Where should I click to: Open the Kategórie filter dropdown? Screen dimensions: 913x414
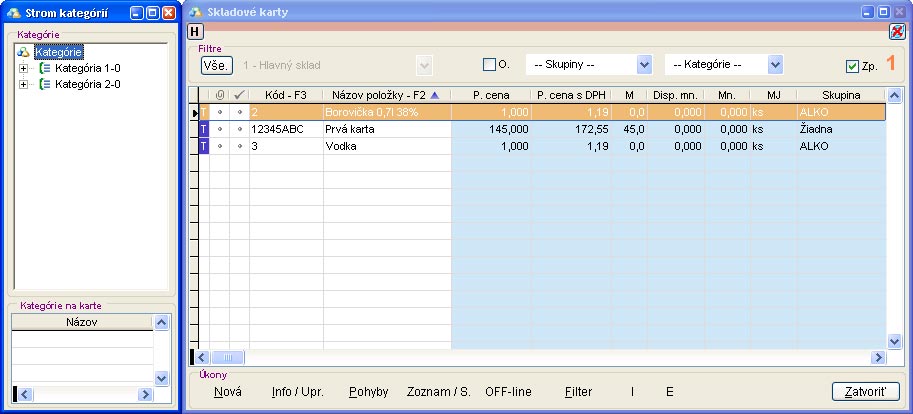(774, 64)
